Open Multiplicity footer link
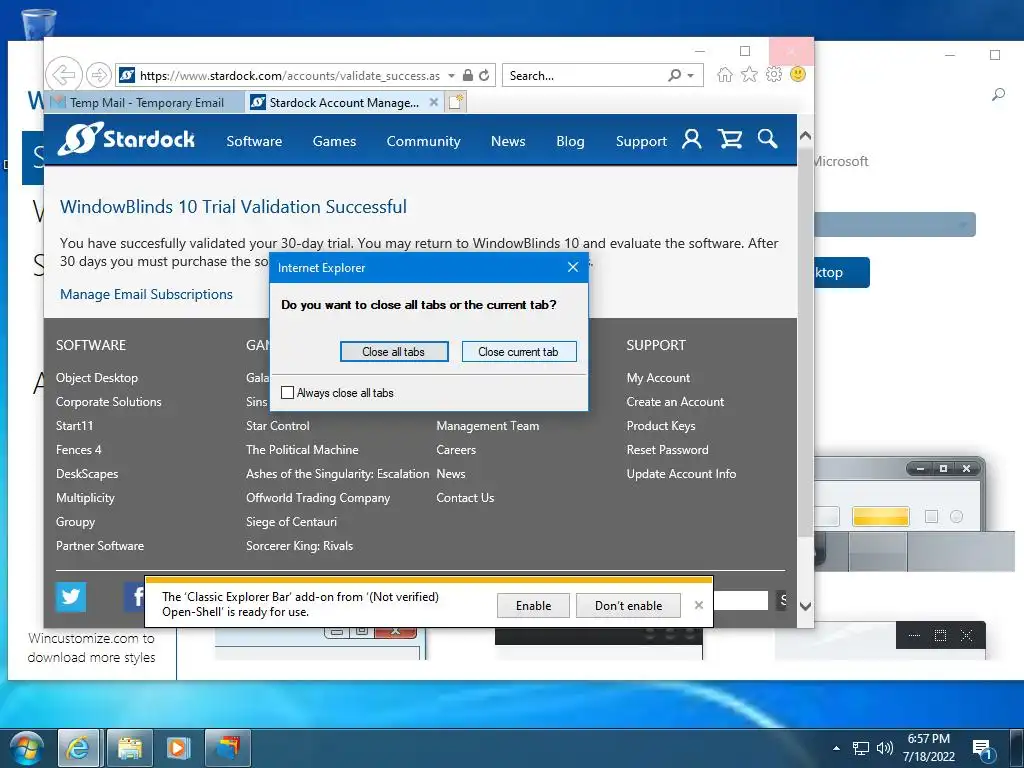The height and width of the screenshot is (768, 1024). 85,498
